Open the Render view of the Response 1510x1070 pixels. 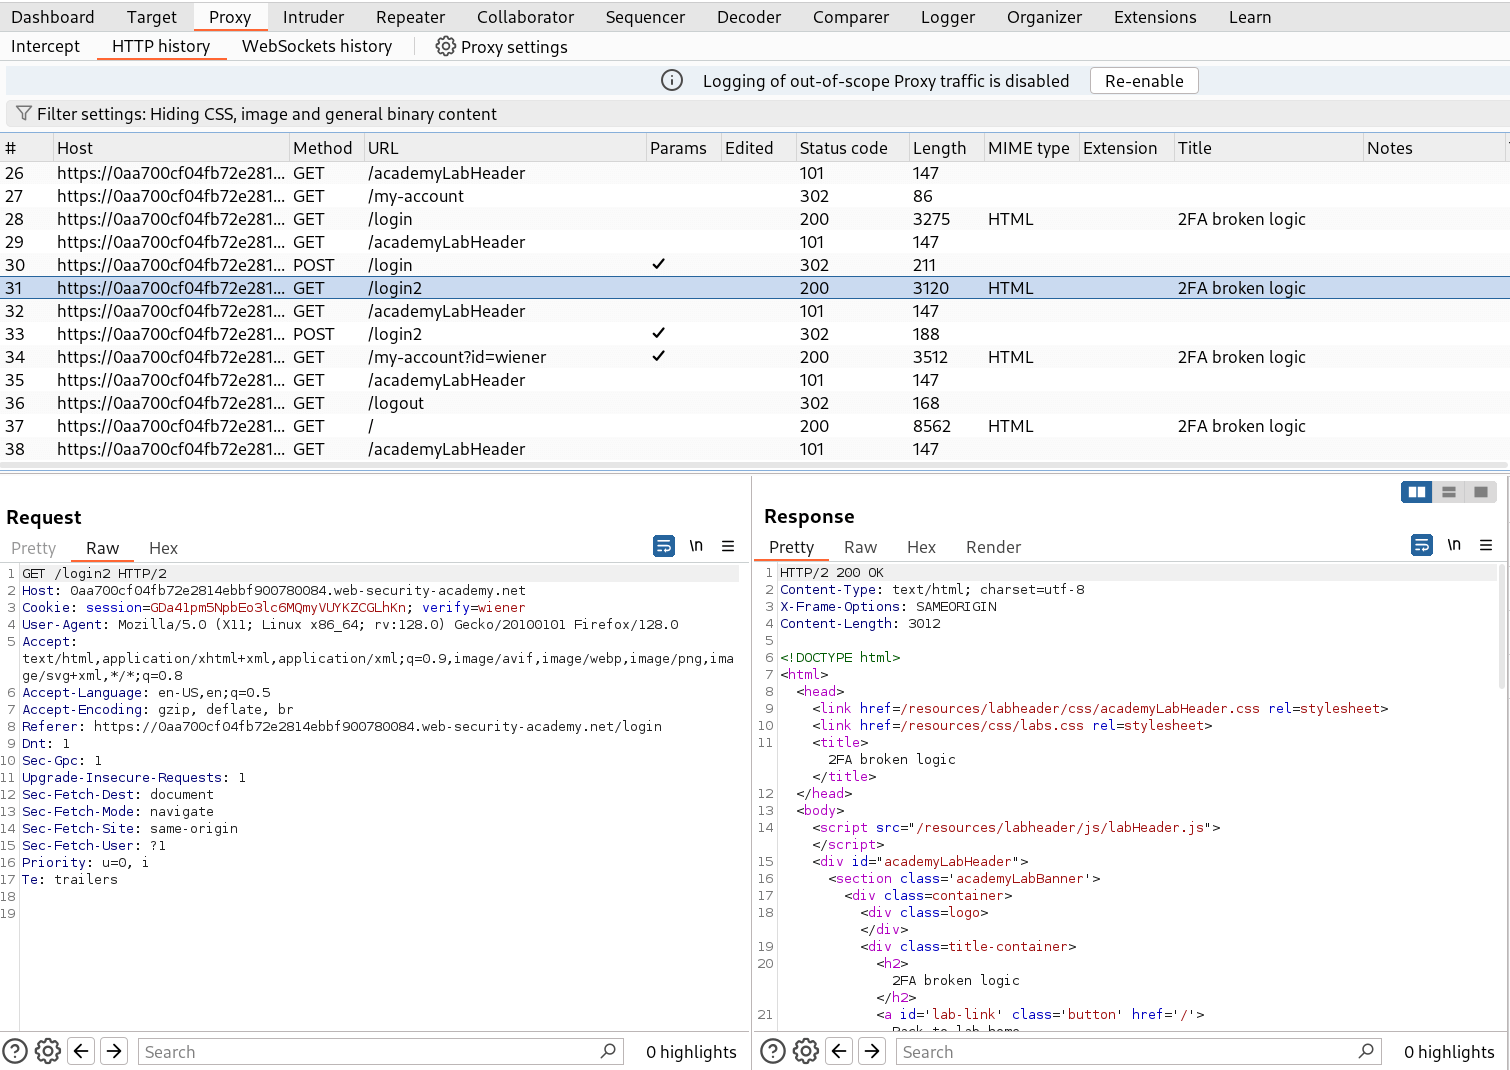click(x=993, y=547)
